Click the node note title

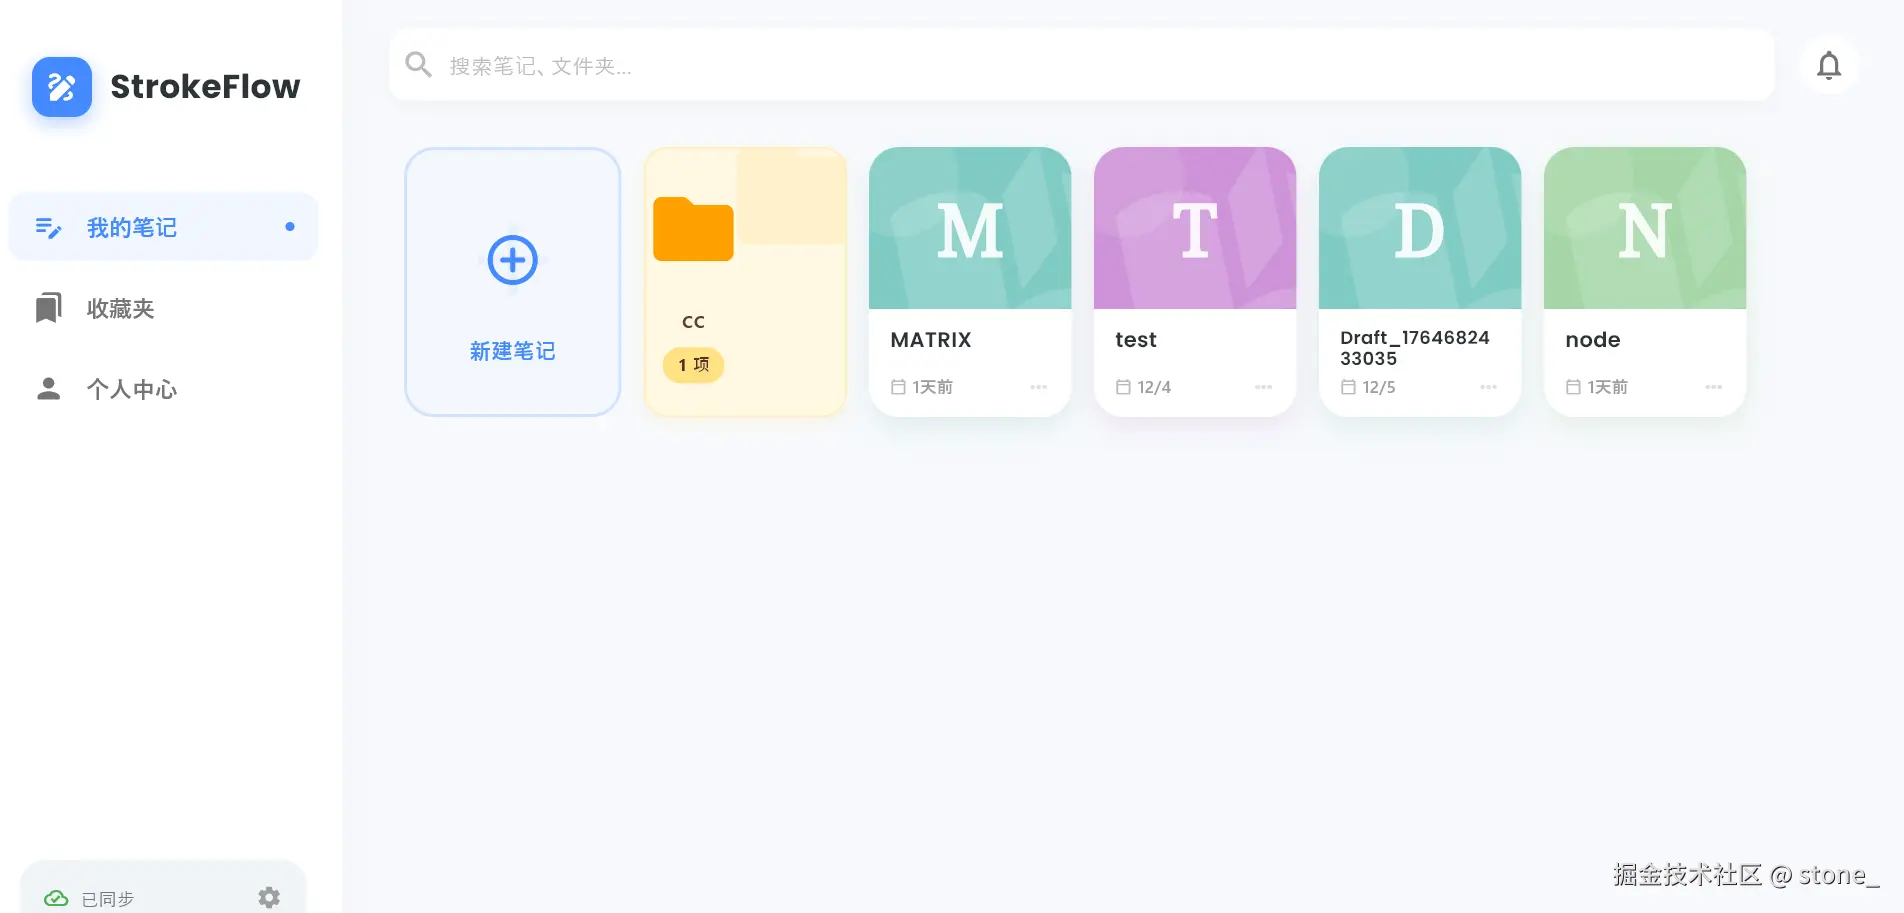[x=1593, y=340]
